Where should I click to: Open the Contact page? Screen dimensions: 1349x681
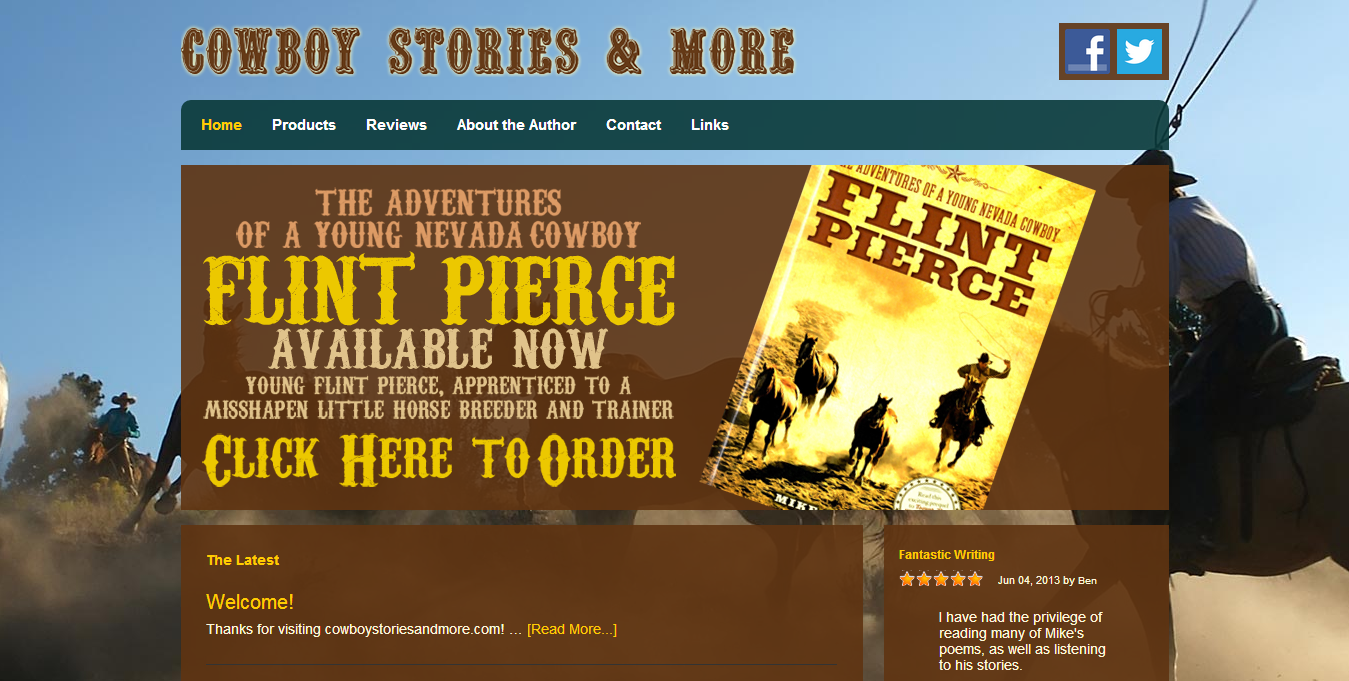633,125
